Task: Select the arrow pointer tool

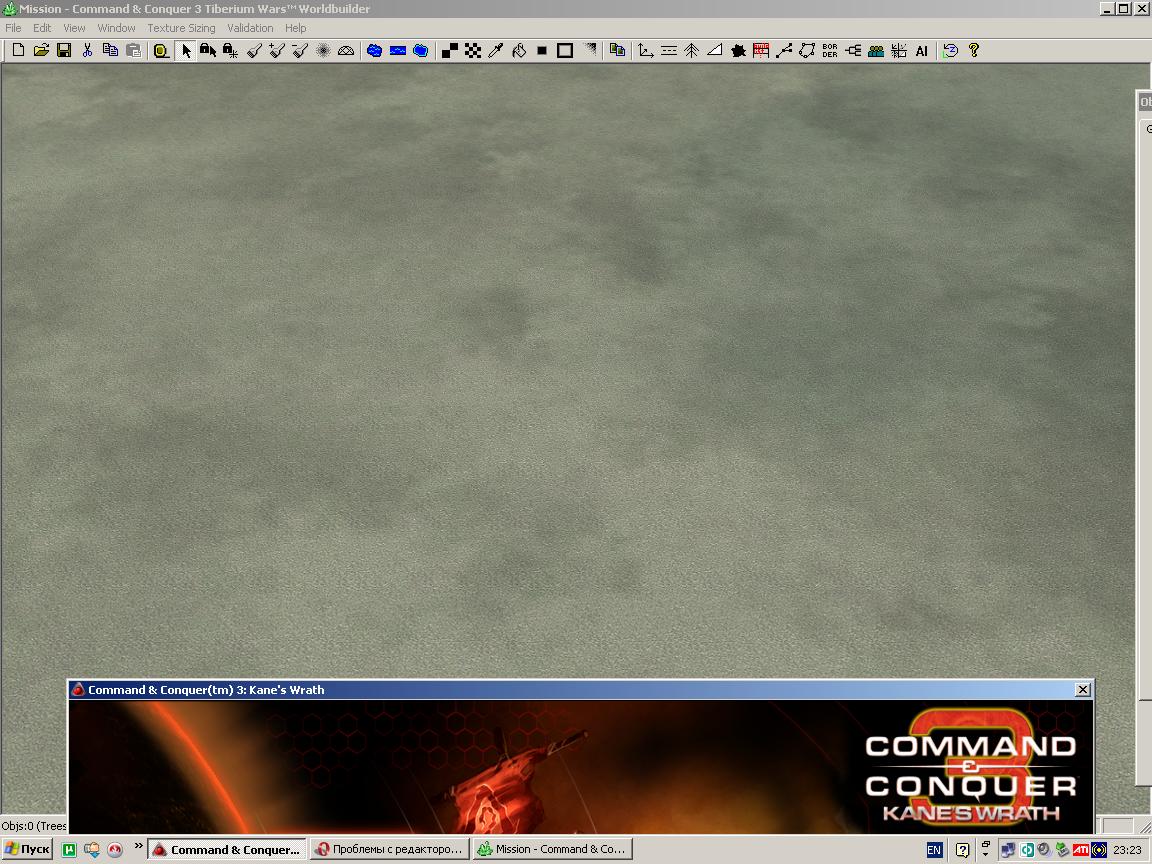Action: coord(185,50)
